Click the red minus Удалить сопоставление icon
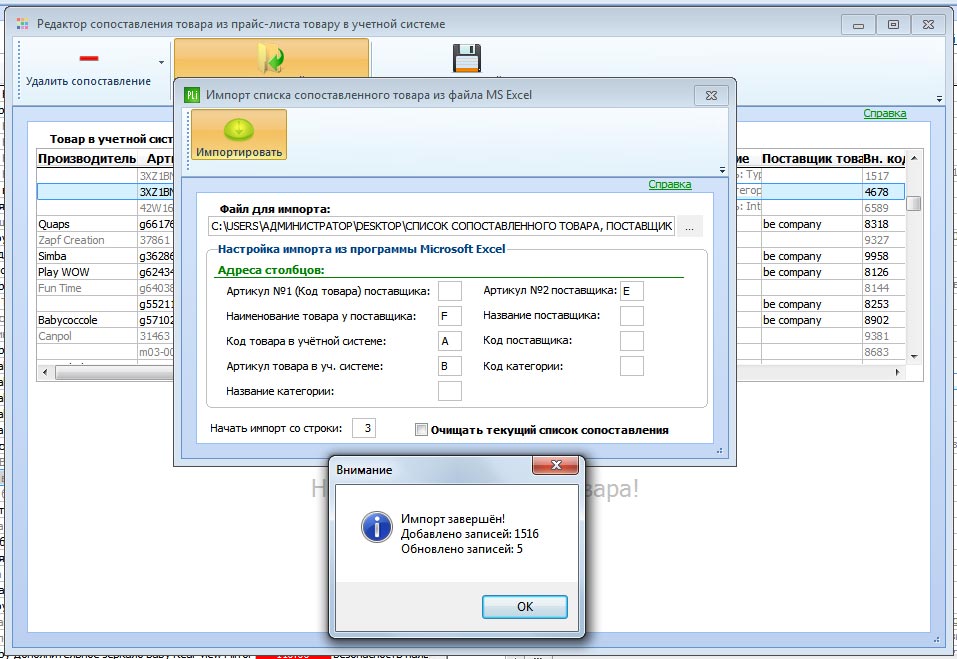This screenshot has width=957, height=659. [x=88, y=58]
